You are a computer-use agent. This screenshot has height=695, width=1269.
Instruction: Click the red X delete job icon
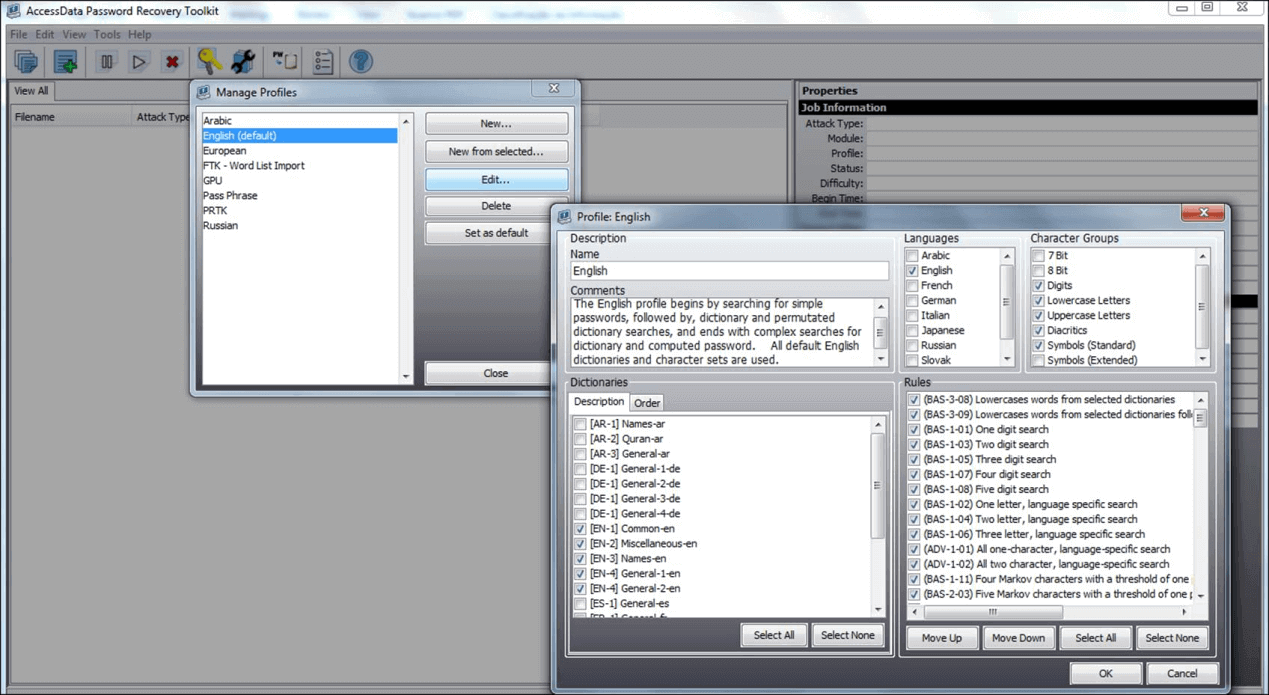click(x=172, y=62)
